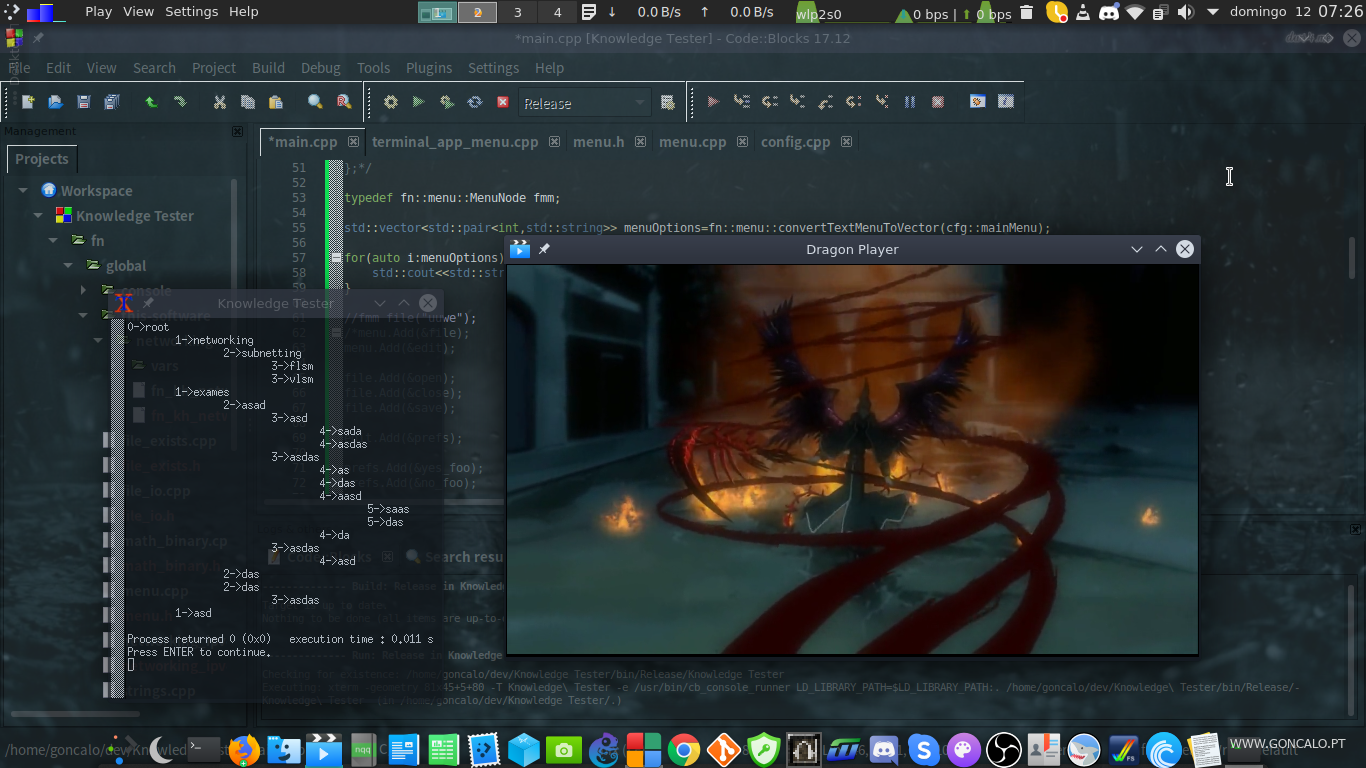Open the build target properties icon
This screenshot has height=768, width=1366.
tap(668, 102)
